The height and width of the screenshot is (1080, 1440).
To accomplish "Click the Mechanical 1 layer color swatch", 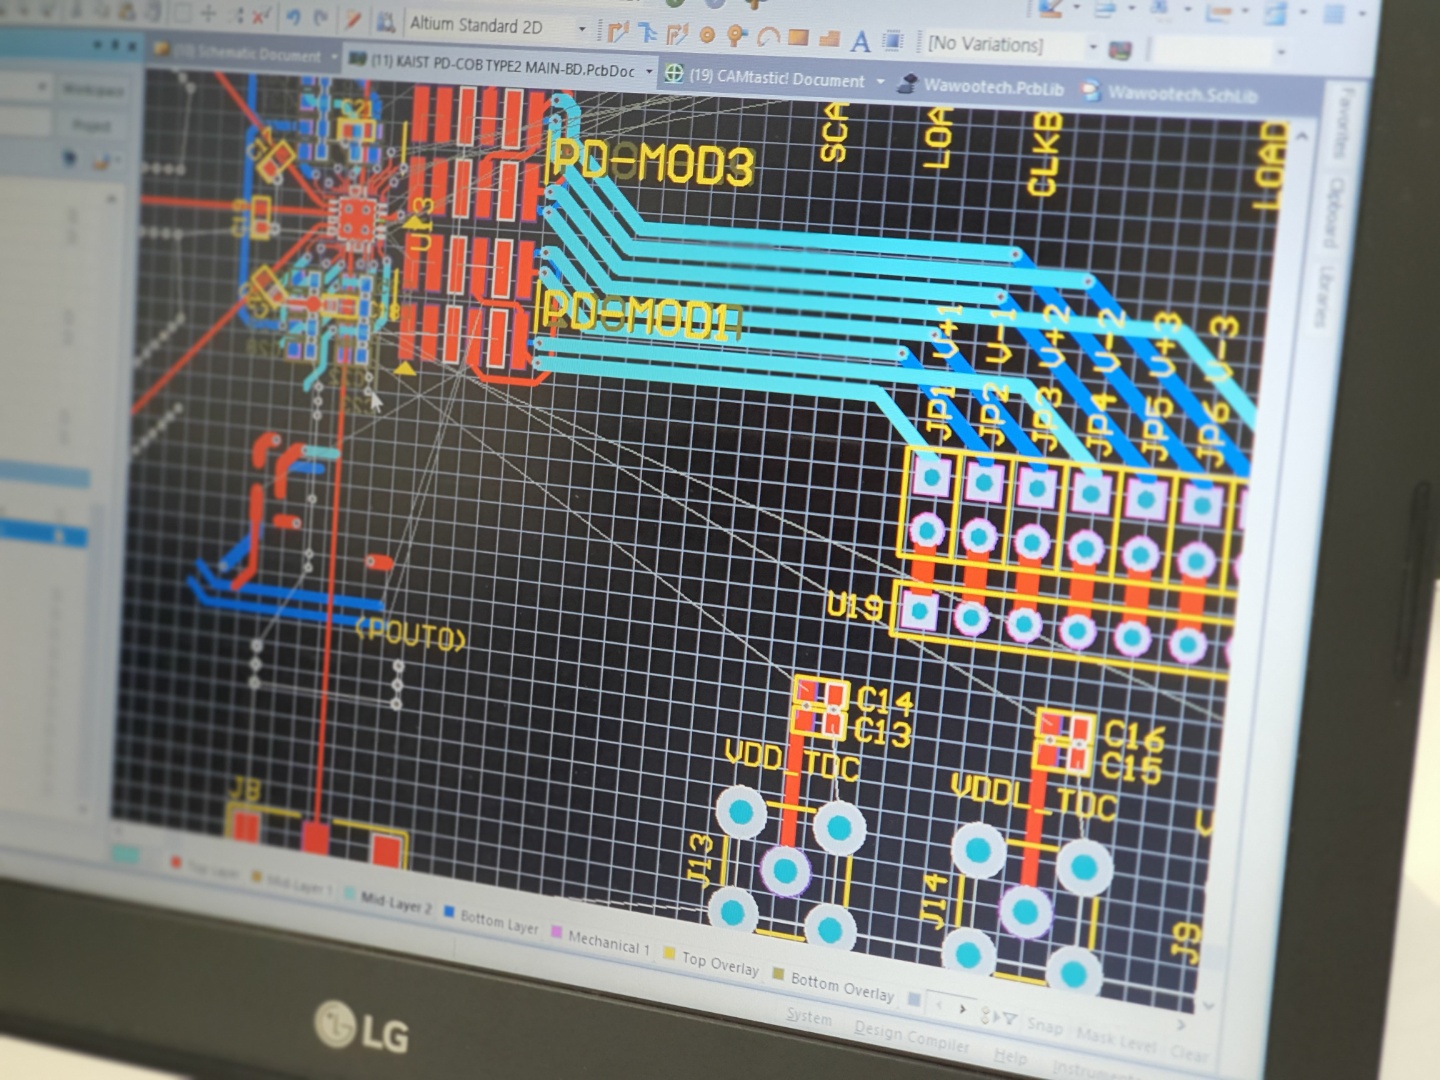I will (x=556, y=932).
